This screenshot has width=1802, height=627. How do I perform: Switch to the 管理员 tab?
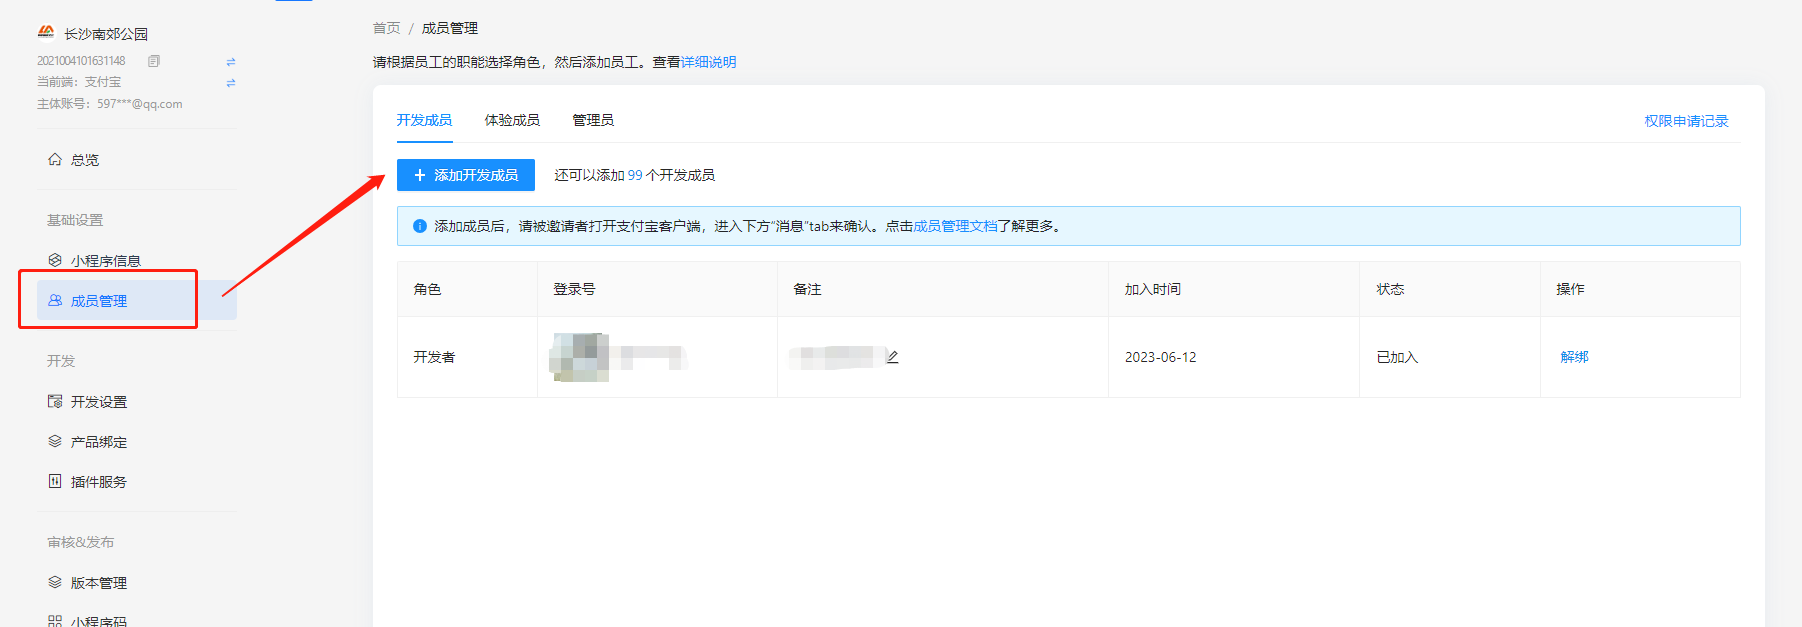(x=593, y=120)
